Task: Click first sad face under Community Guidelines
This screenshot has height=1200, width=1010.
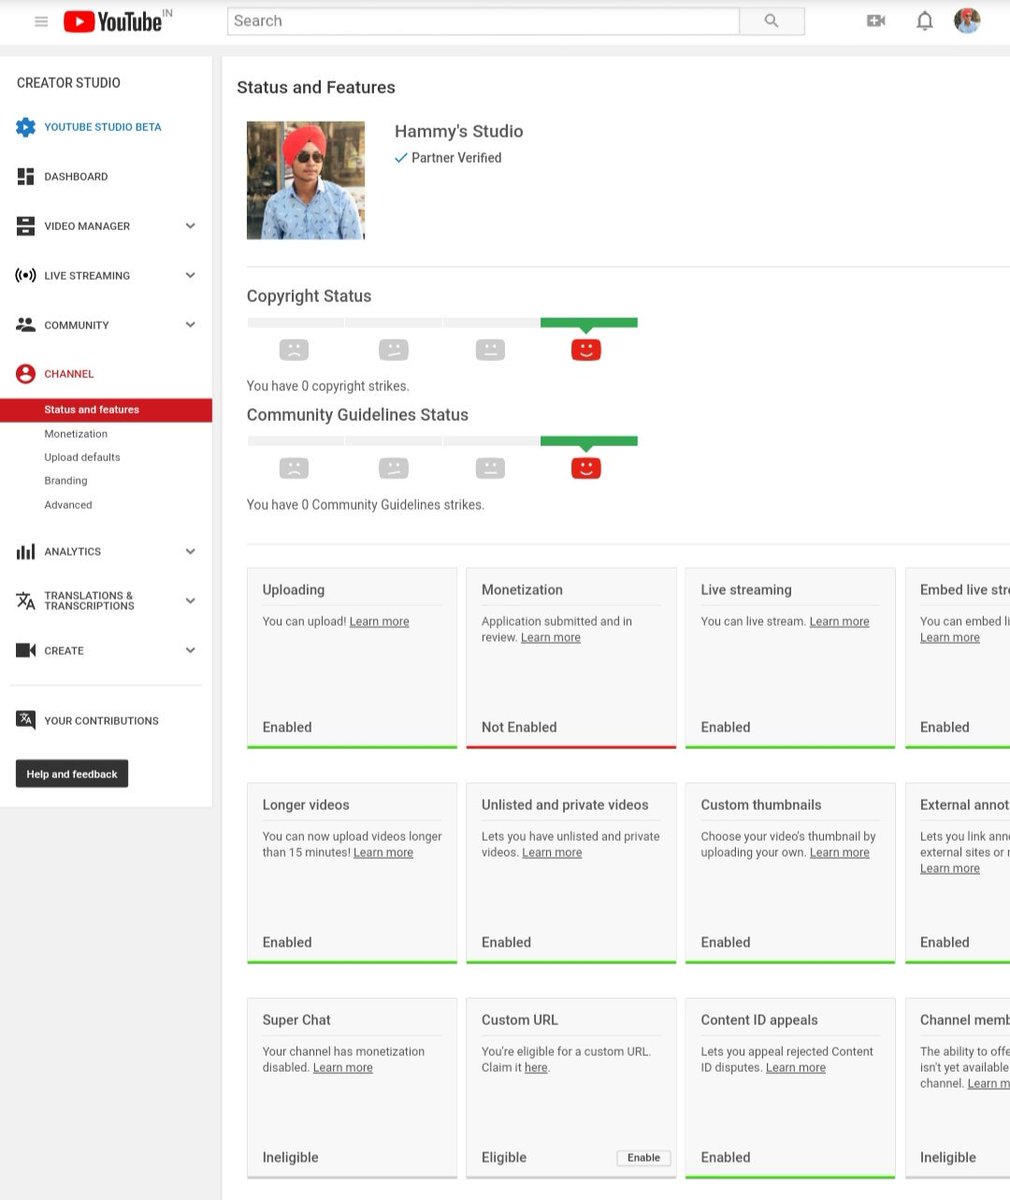Action: (x=294, y=467)
